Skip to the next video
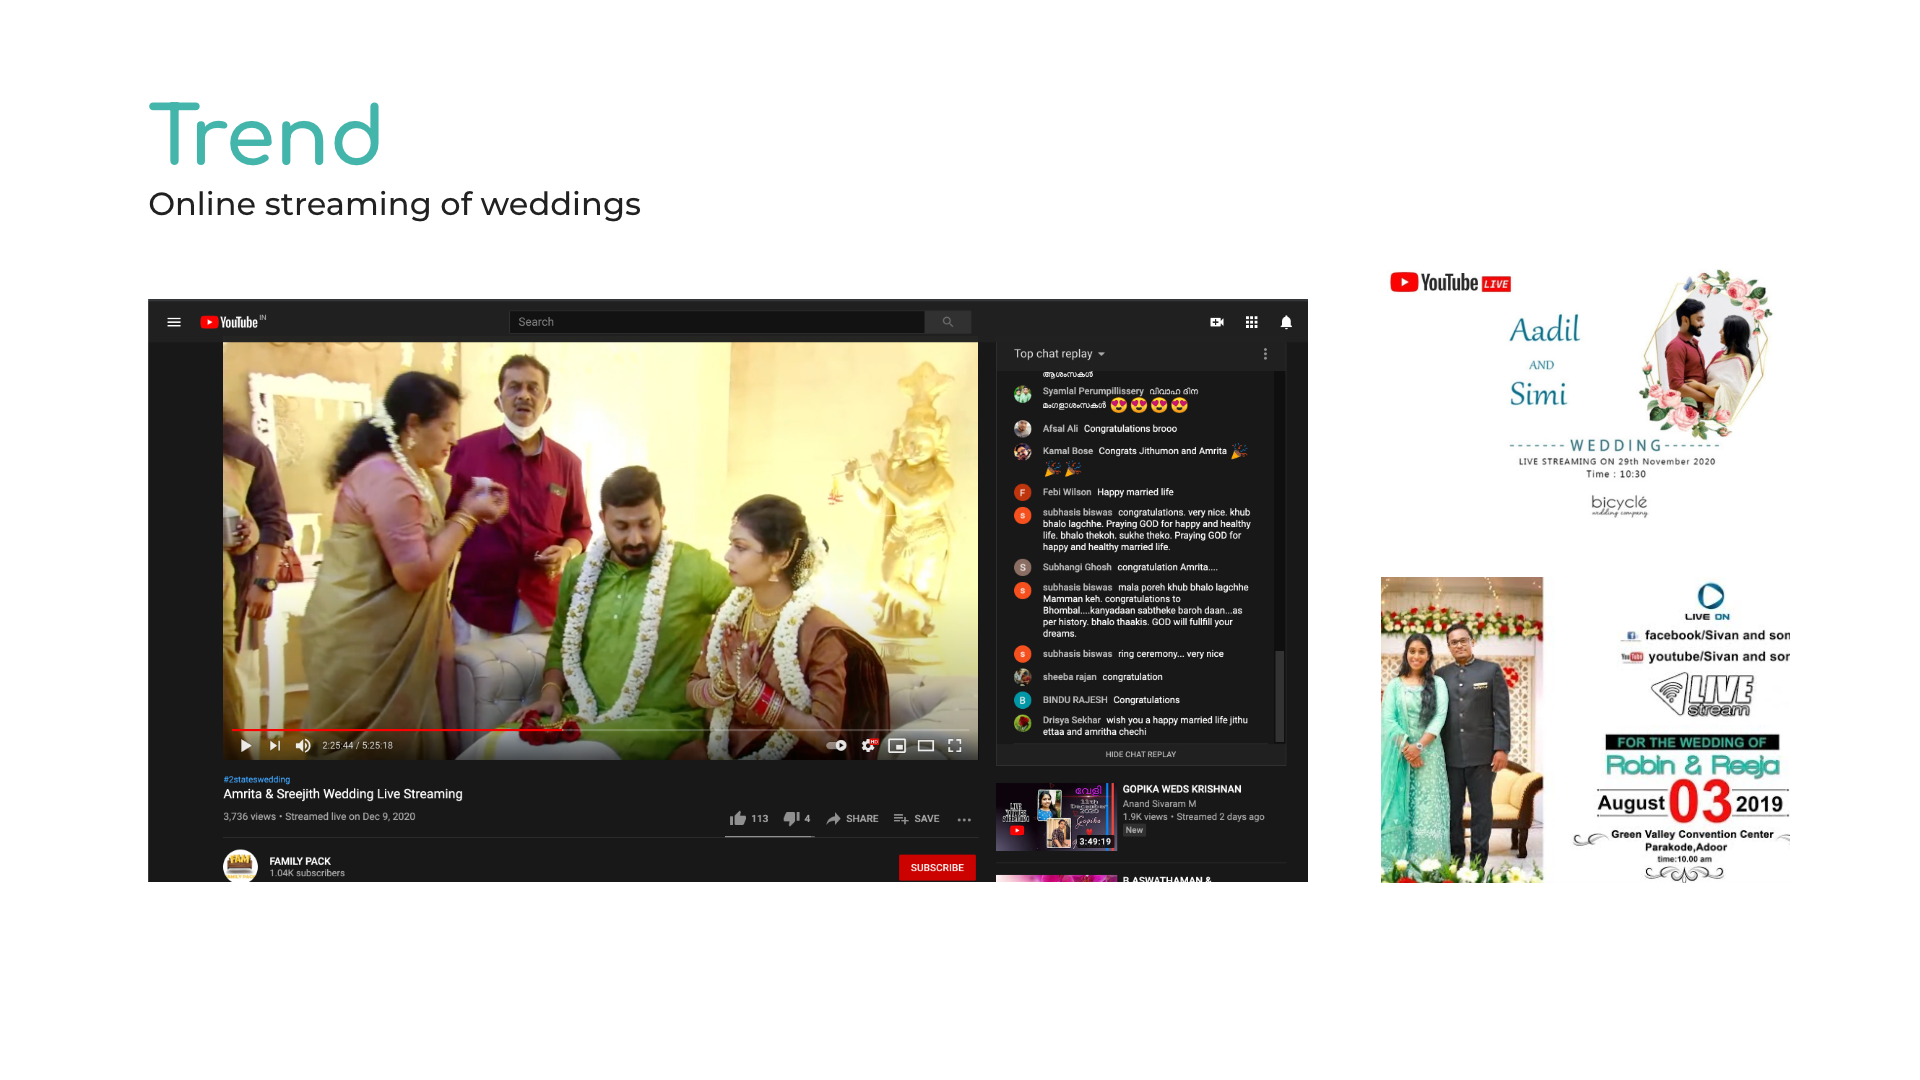This screenshot has height=1080, width=1920. tap(275, 745)
